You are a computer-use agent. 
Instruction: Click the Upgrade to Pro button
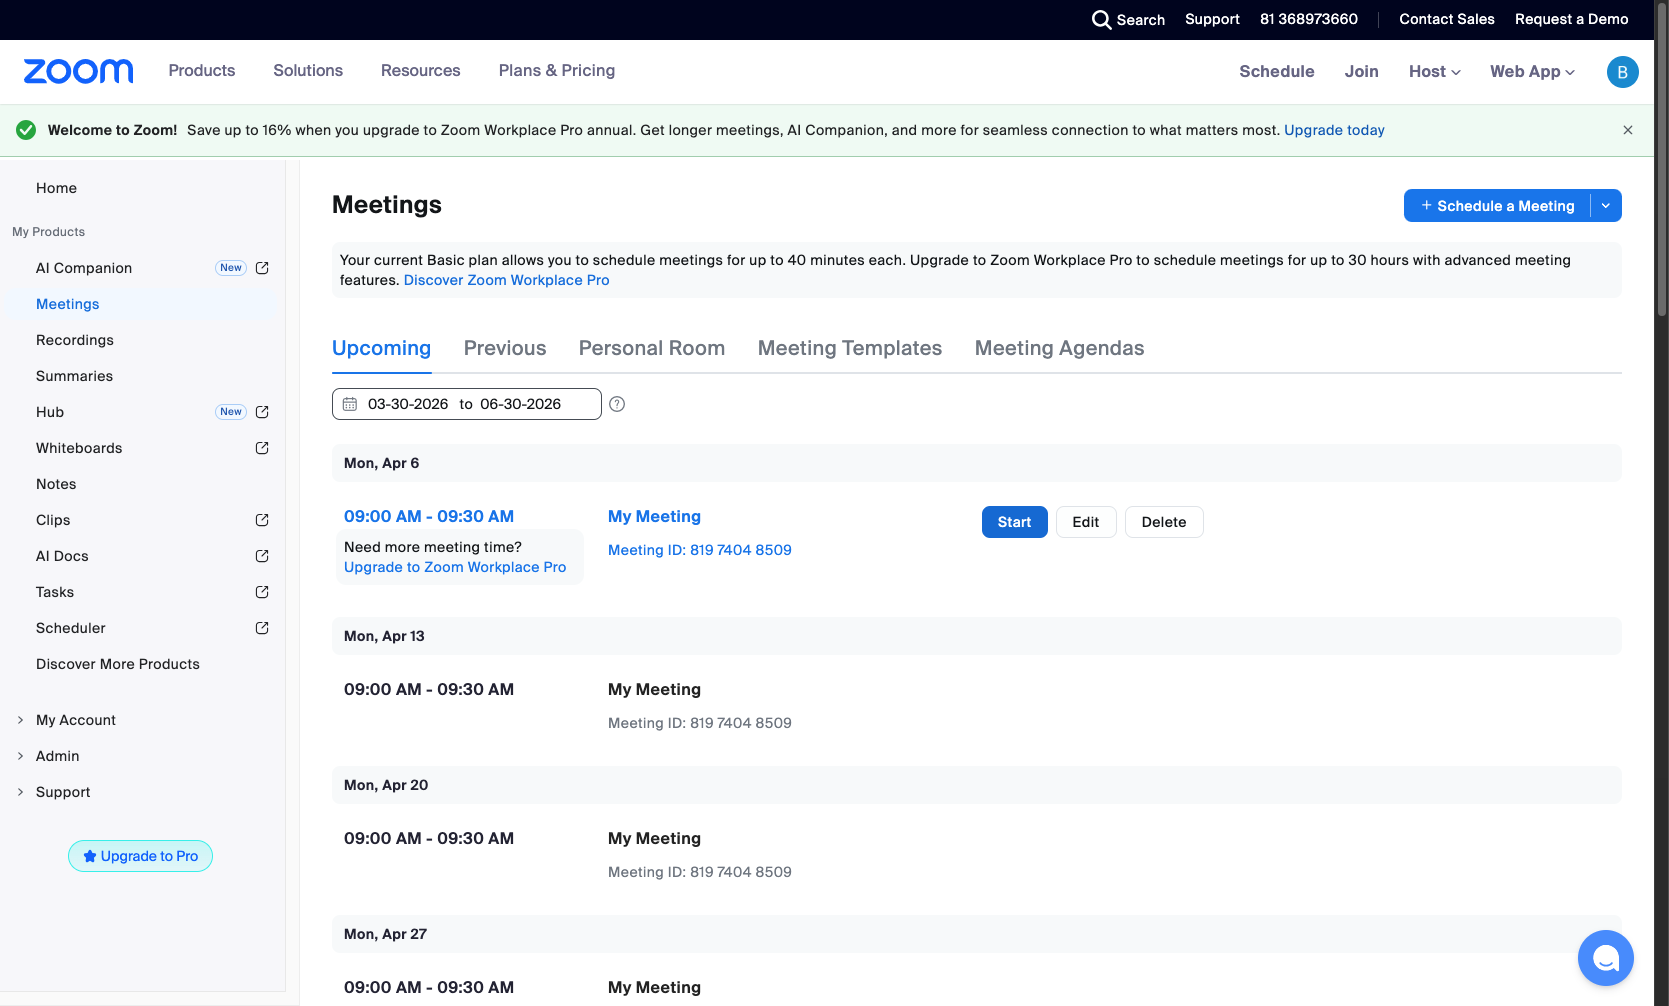click(x=140, y=856)
